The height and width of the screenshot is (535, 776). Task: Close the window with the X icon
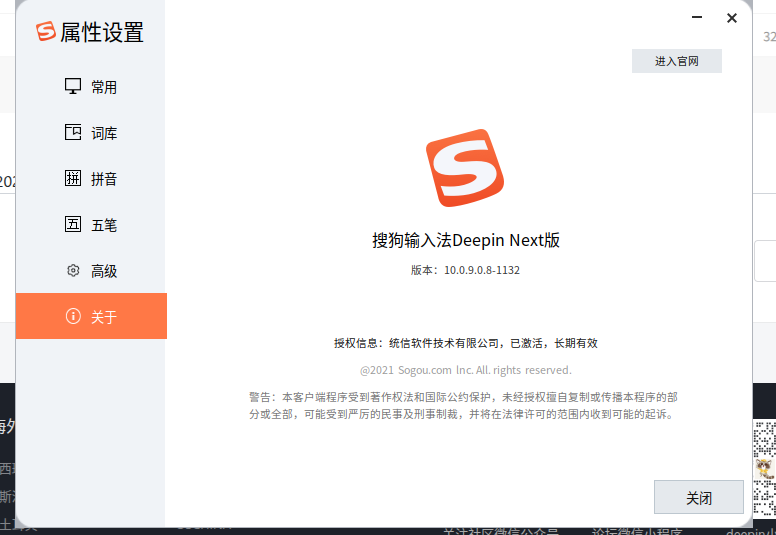(x=731, y=18)
